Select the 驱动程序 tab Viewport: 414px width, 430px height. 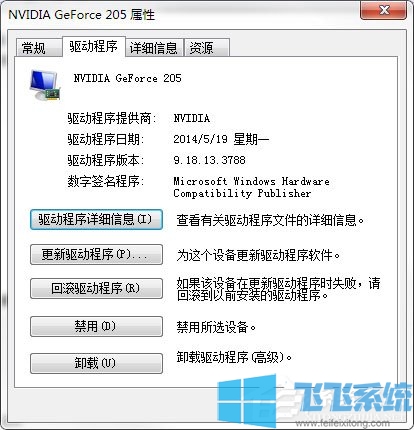[x=94, y=46]
